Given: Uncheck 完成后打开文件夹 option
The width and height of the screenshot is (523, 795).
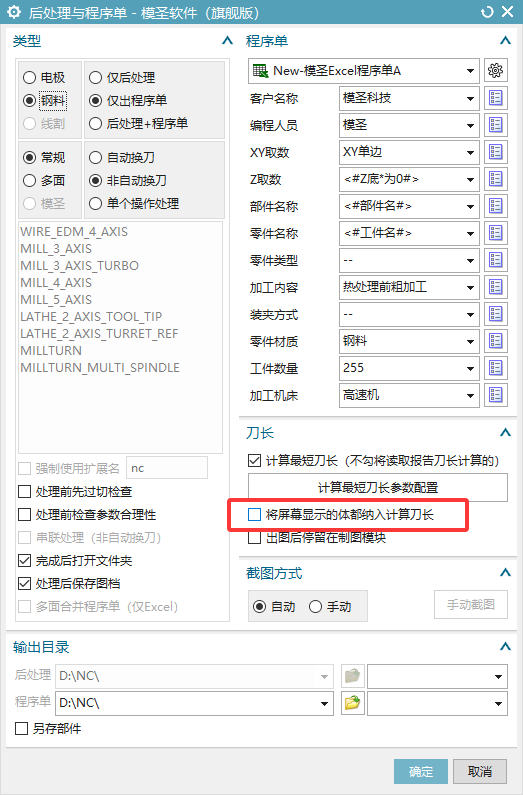Looking at the screenshot, I should [x=24, y=560].
